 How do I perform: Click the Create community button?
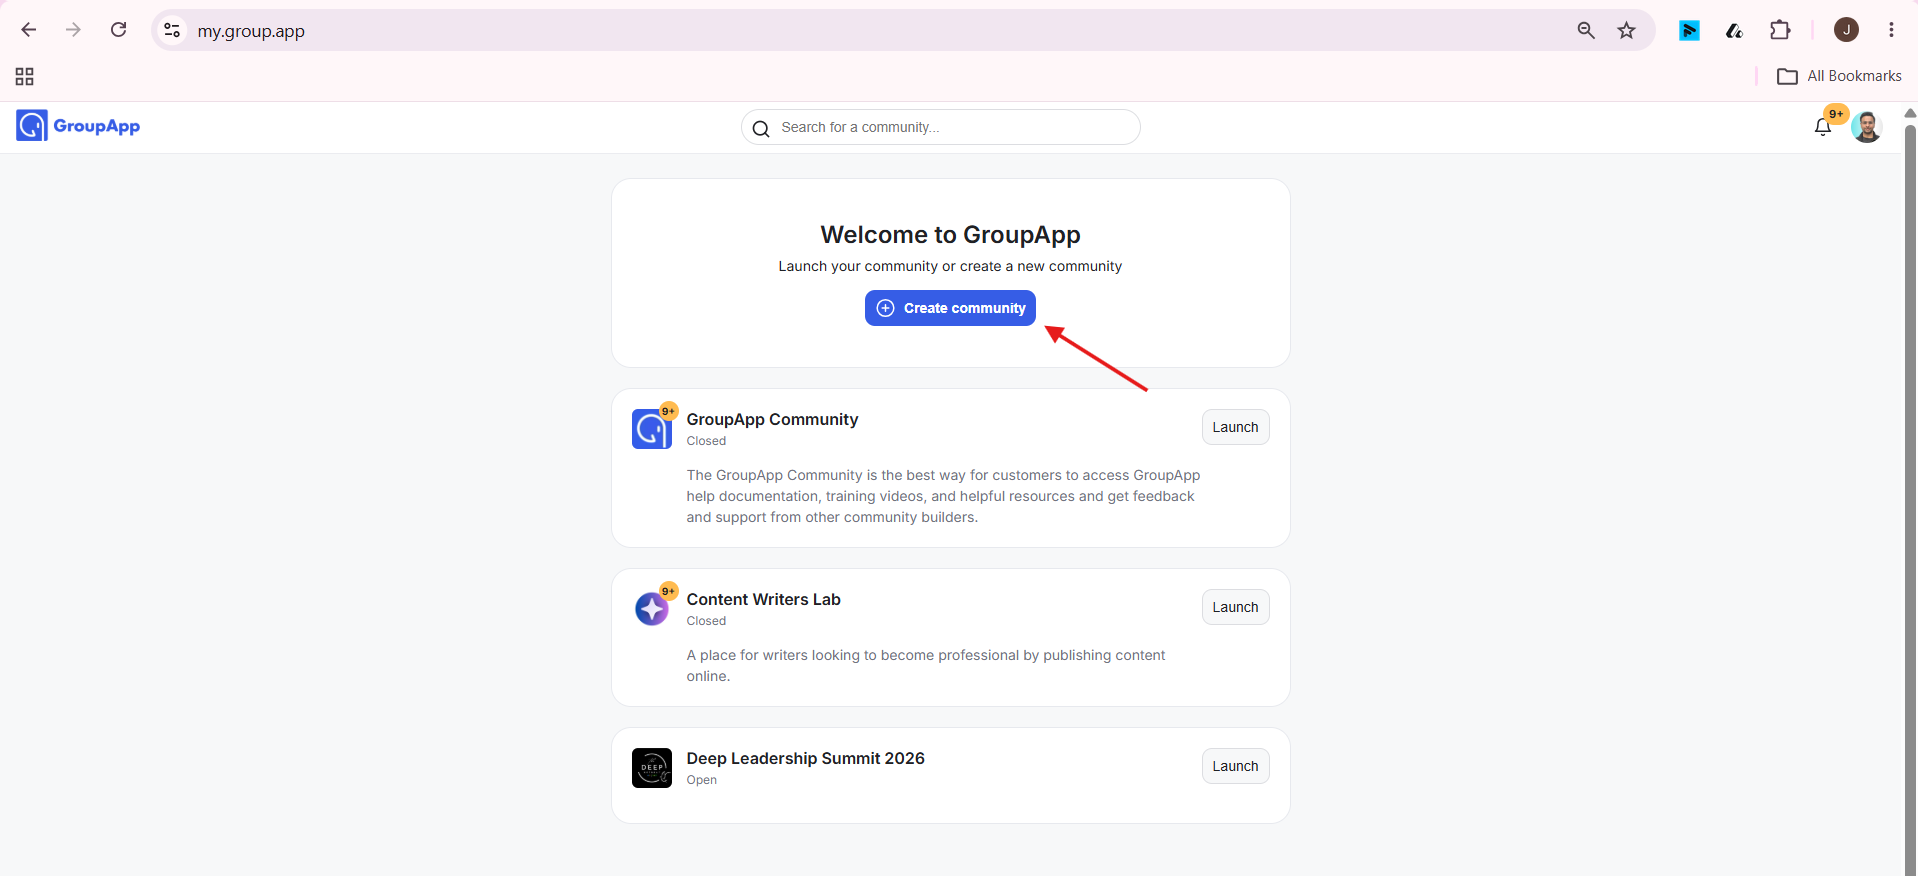(x=950, y=308)
